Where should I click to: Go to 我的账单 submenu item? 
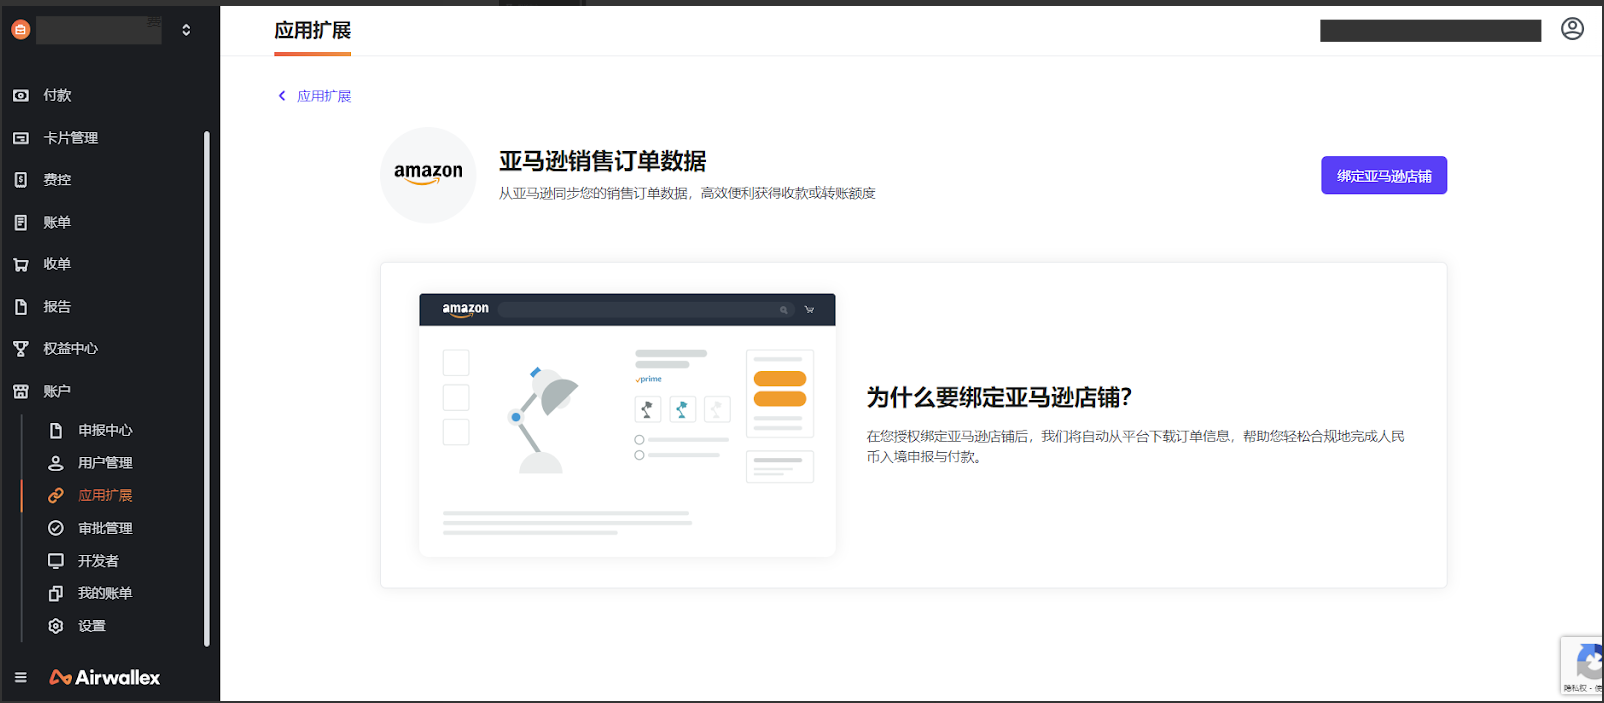click(x=105, y=593)
